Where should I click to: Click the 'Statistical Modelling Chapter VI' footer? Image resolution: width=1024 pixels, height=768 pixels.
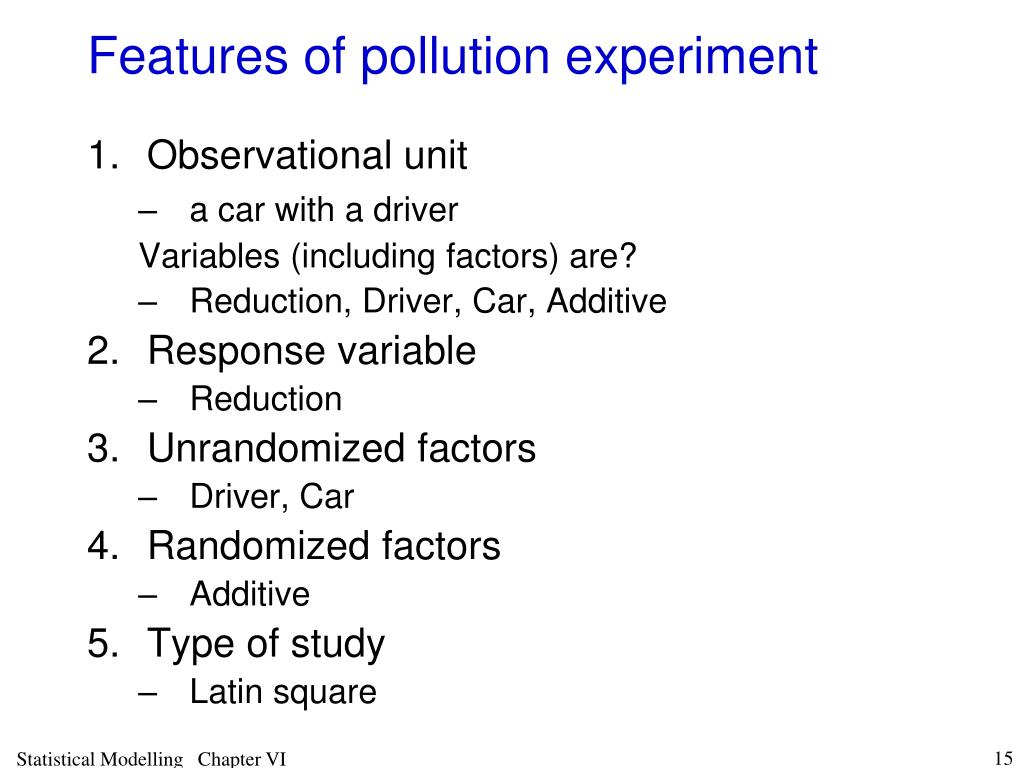[151, 759]
